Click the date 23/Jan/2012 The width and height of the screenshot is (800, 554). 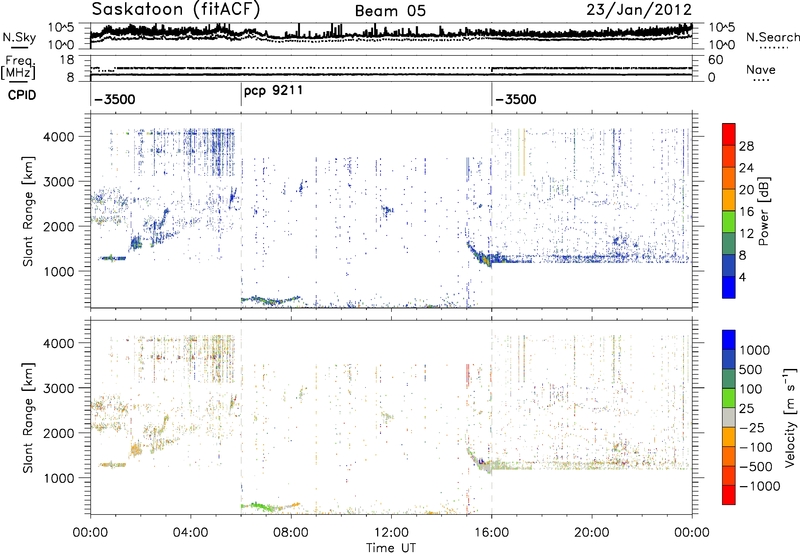[x=639, y=10]
